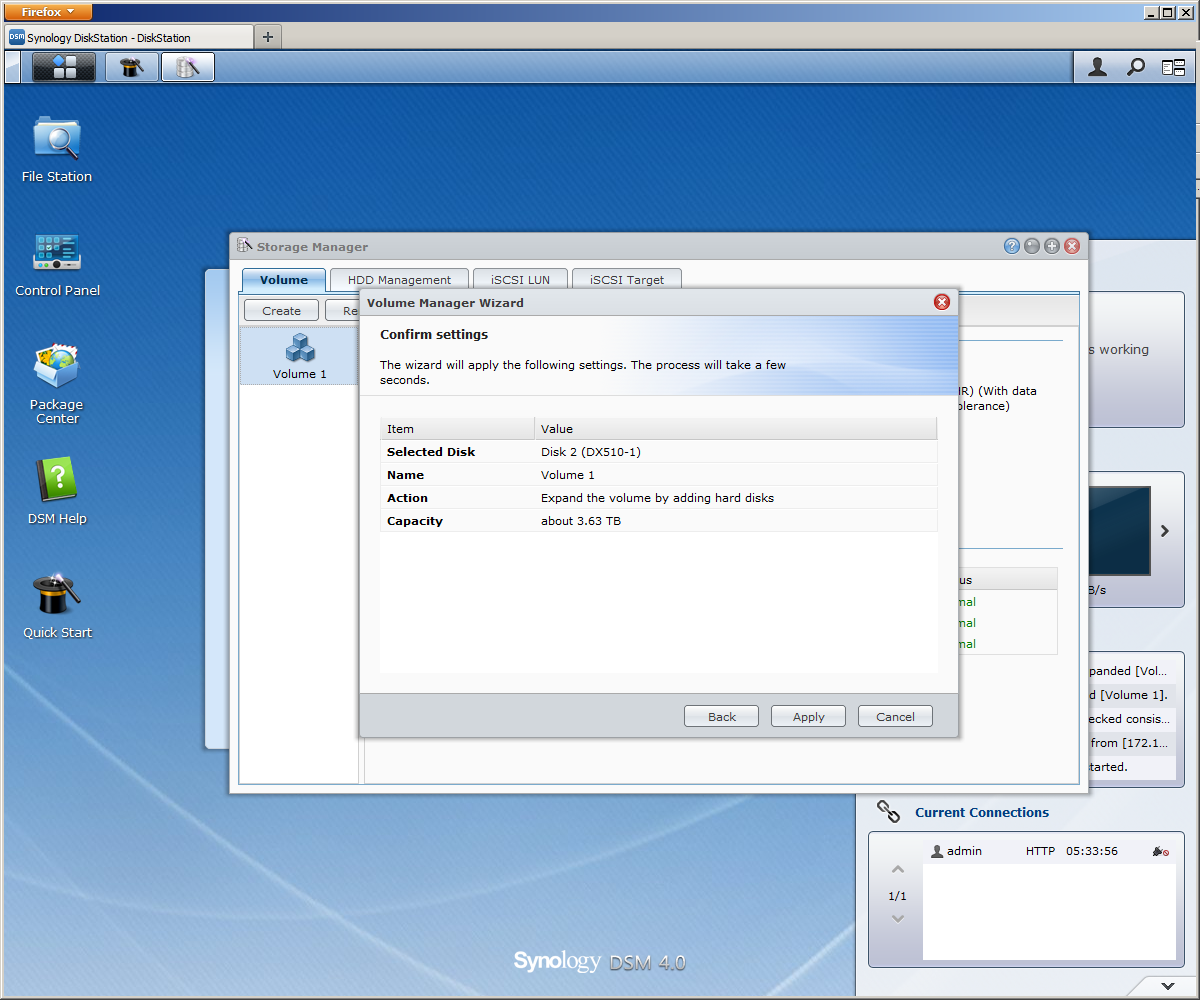Switch to Storage Manager taskbar icon
Image resolution: width=1200 pixels, height=1000 pixels.
click(x=188, y=67)
